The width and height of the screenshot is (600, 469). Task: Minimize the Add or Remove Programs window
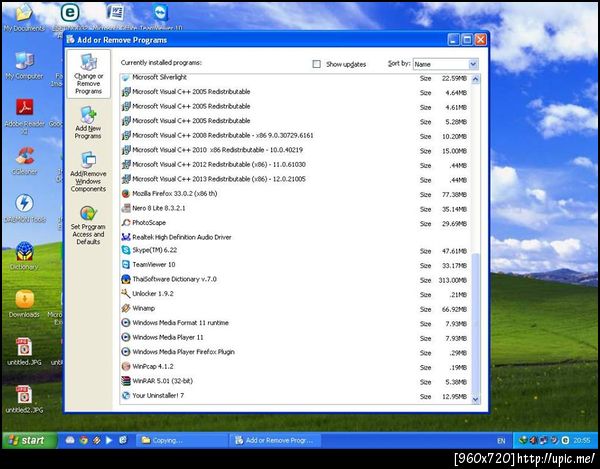click(453, 39)
